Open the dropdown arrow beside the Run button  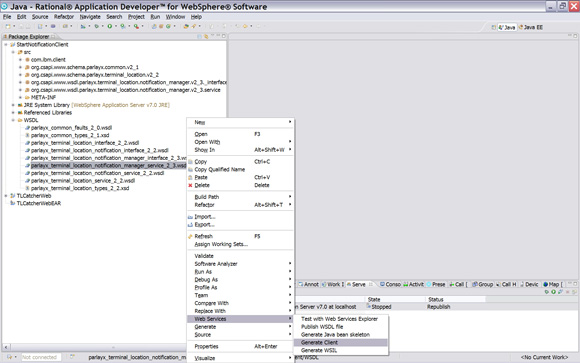point(116,26)
